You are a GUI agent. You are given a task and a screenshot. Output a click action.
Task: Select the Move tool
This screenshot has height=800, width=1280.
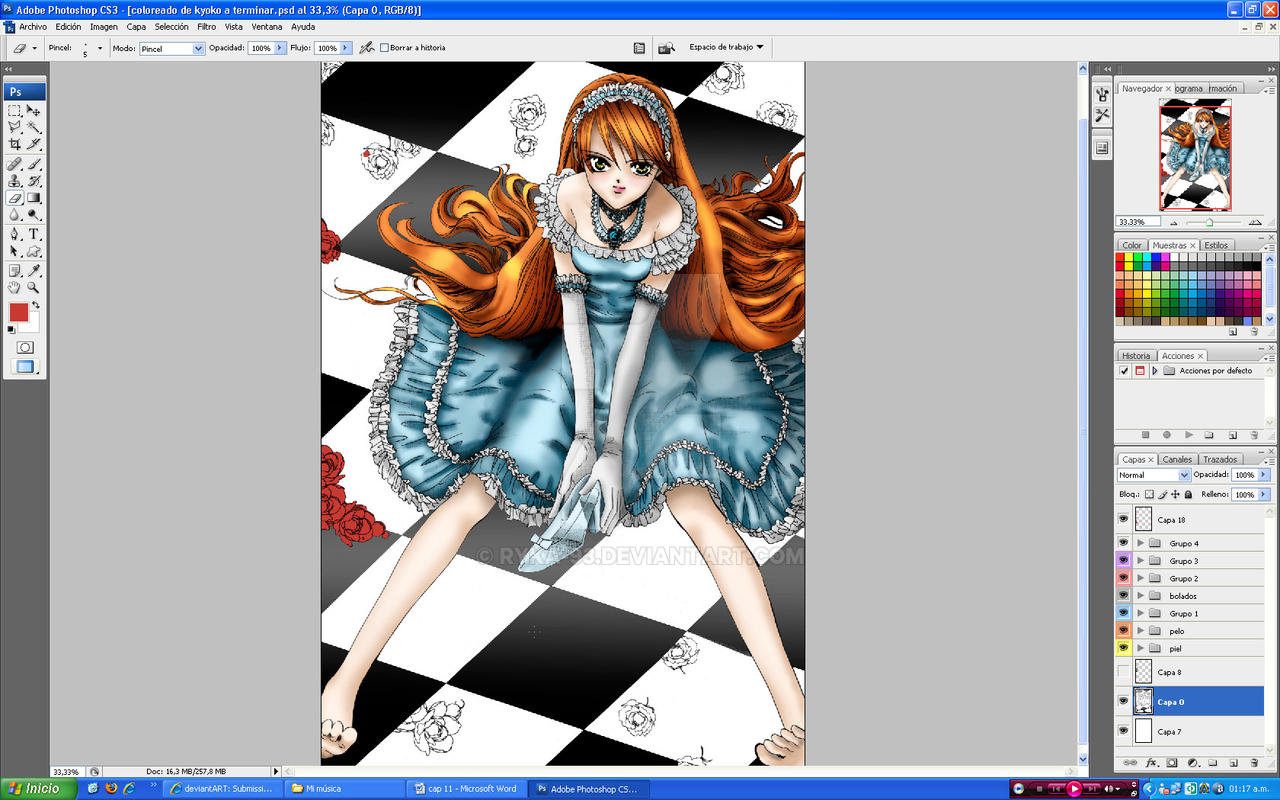tap(34, 111)
